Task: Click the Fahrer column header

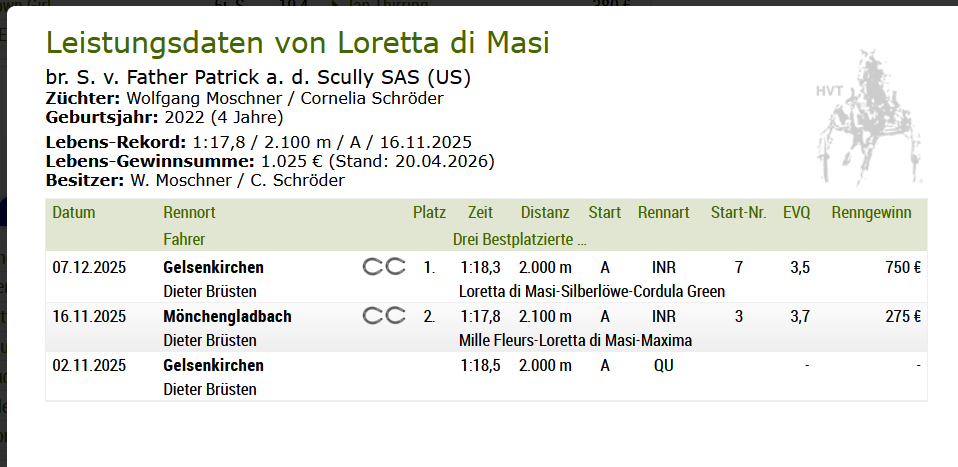Action: point(185,239)
